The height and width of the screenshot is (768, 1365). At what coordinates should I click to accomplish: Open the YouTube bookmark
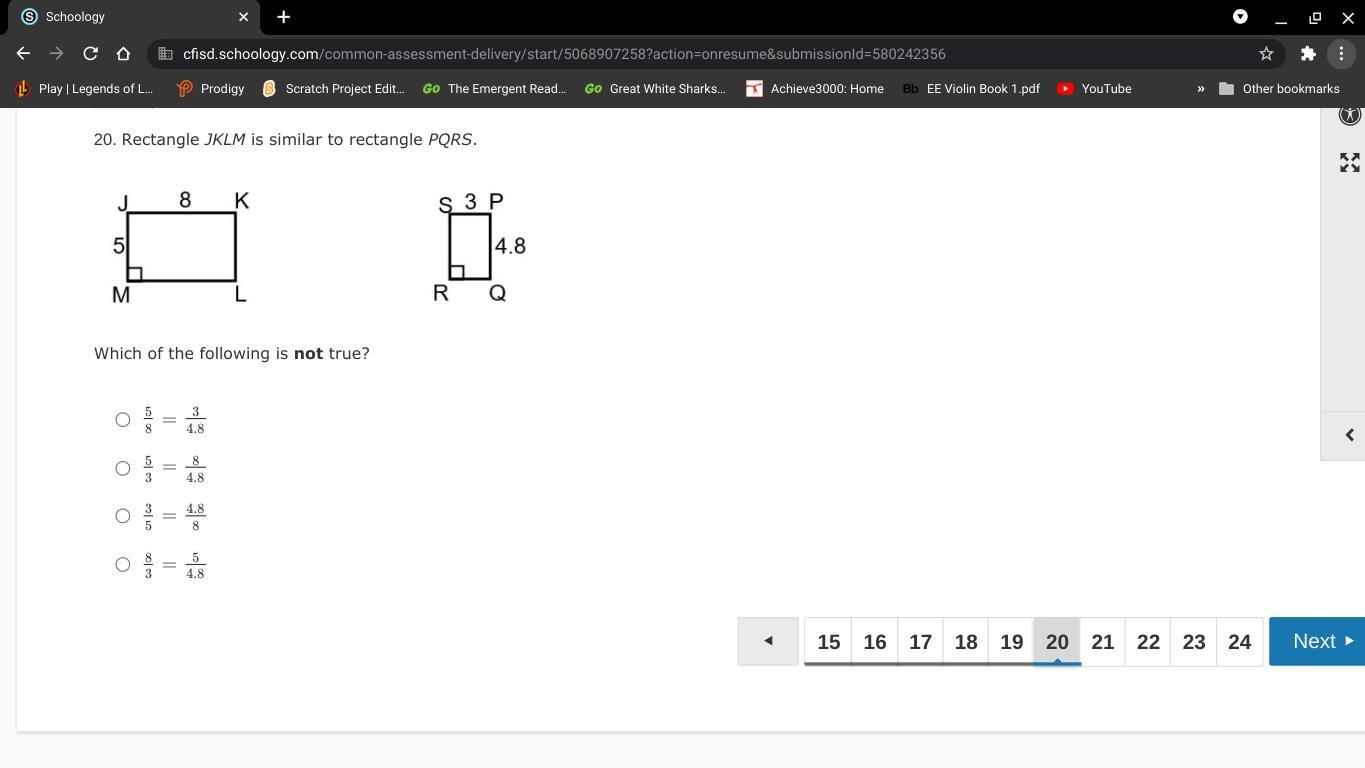tap(1095, 89)
